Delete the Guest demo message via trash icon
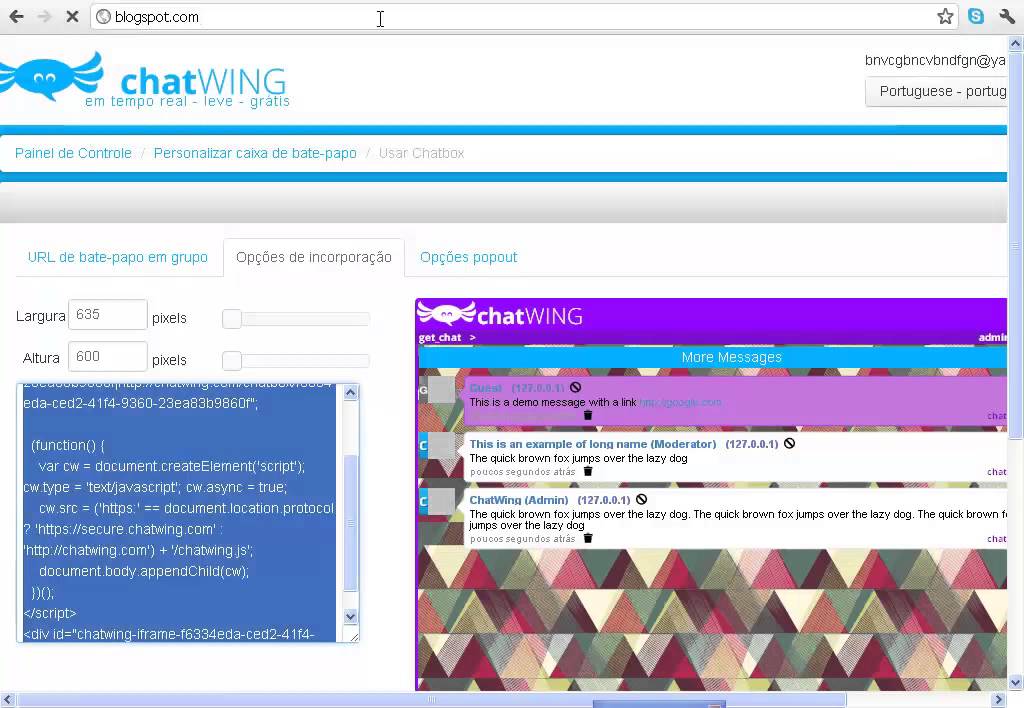Image resolution: width=1024 pixels, height=708 pixels. coord(588,415)
